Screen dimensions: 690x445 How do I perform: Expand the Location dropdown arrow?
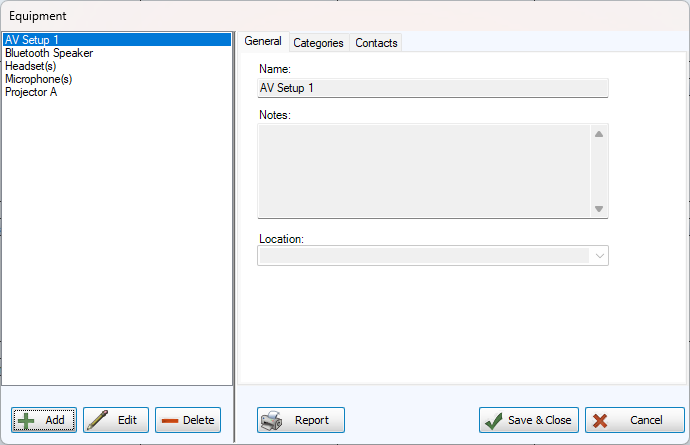pos(599,256)
